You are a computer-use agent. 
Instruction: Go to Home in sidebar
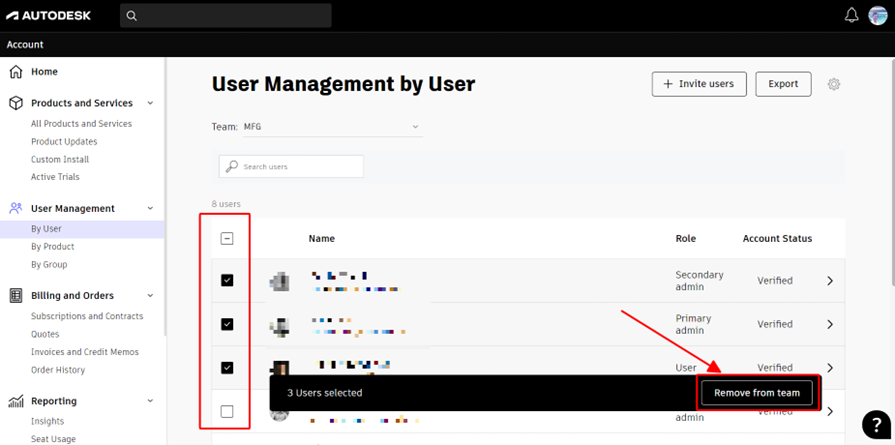pyautogui.click(x=45, y=72)
